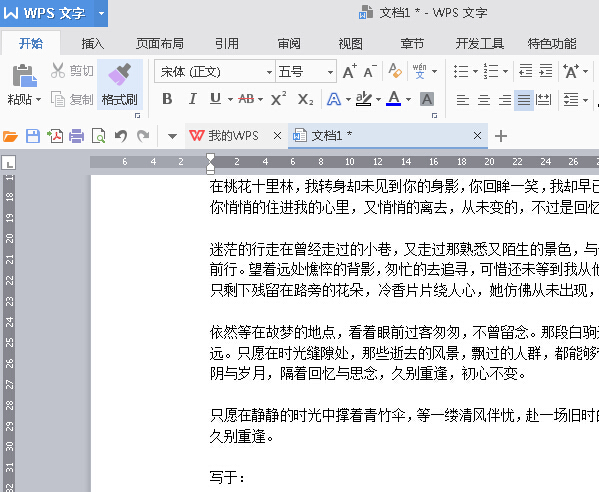Switch to the 插入 ribbon tab
Screen dimensions: 599x492
tap(93, 44)
